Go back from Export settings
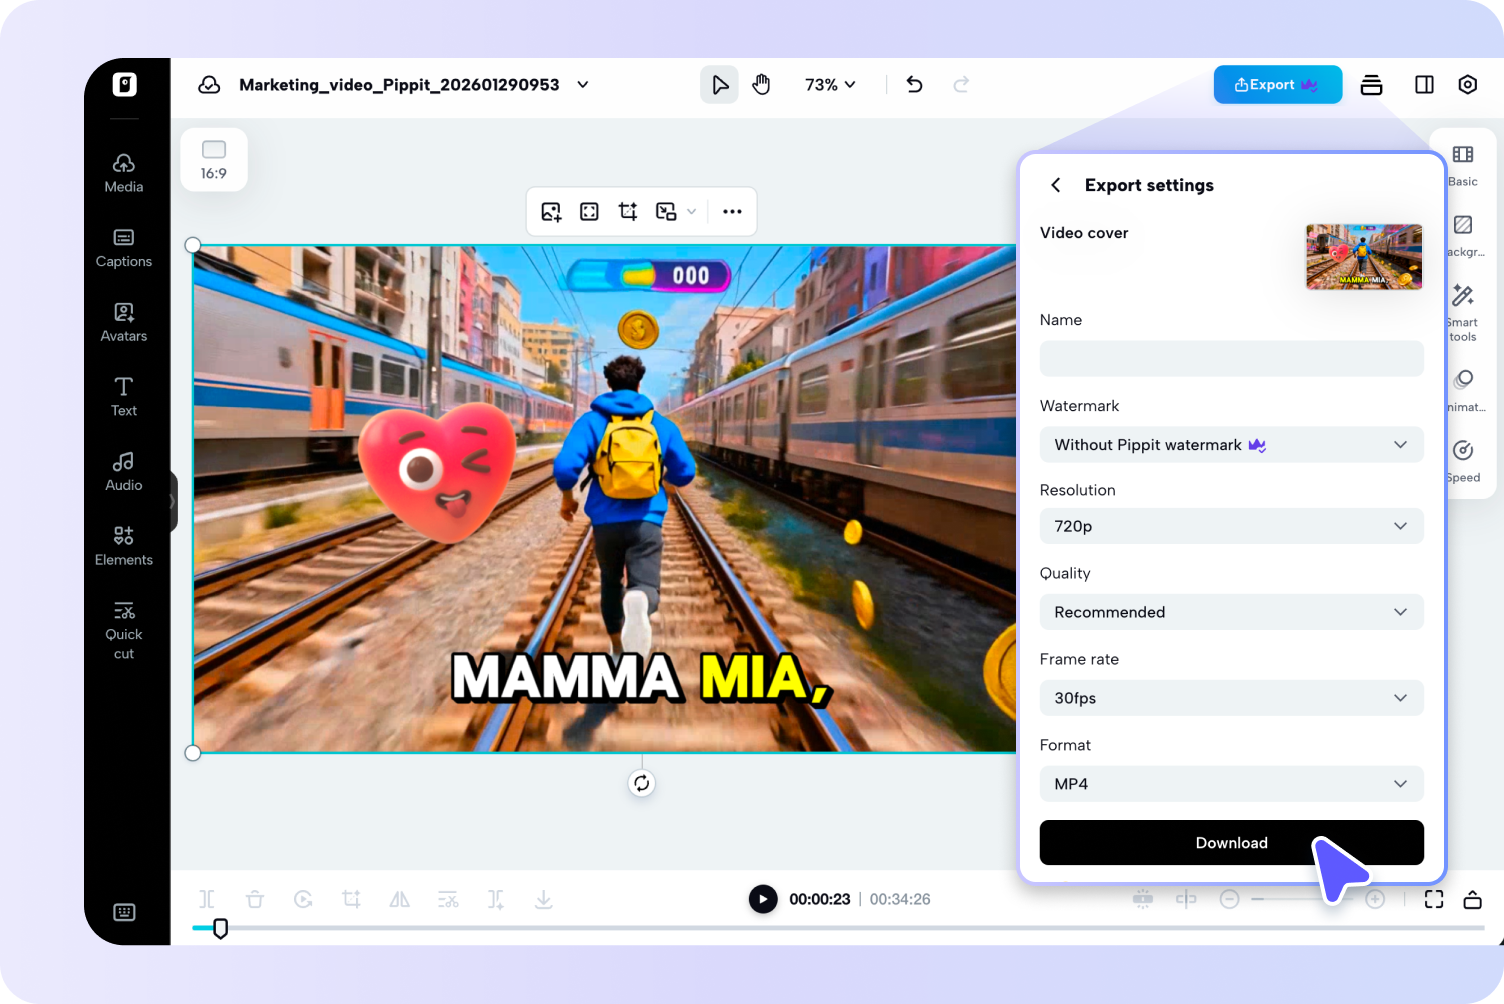This screenshot has height=1004, width=1504. coord(1056,185)
